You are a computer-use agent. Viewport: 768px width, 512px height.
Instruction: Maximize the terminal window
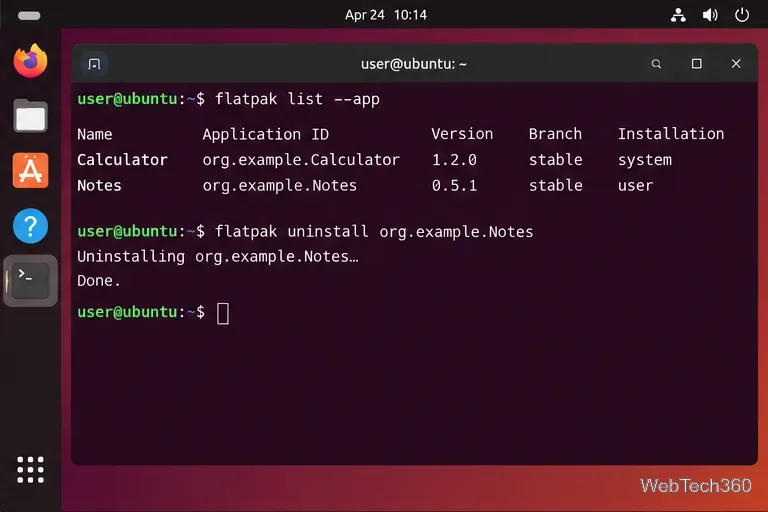696,64
